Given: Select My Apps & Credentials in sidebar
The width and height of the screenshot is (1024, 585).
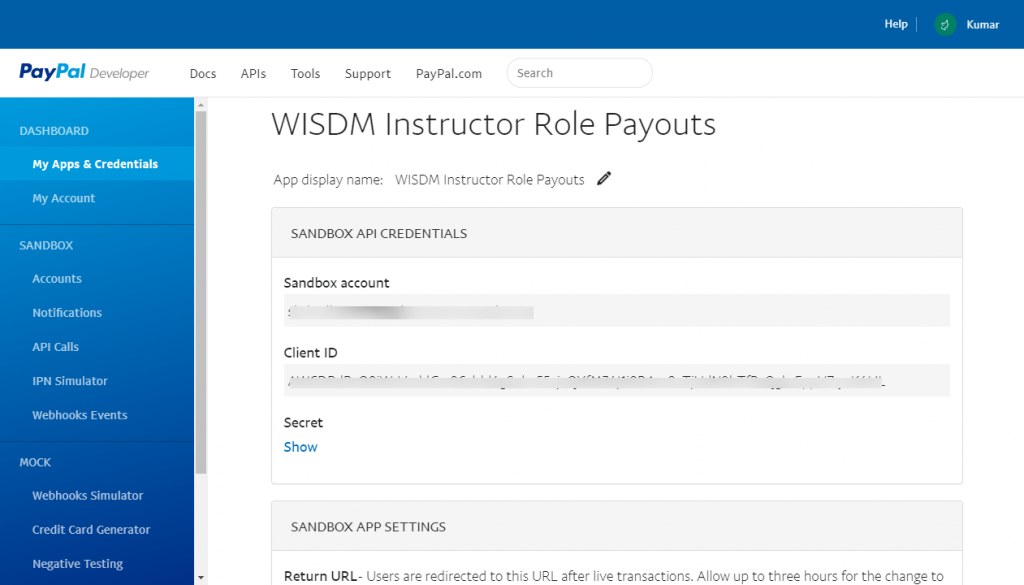Looking at the screenshot, I should [x=95, y=164].
